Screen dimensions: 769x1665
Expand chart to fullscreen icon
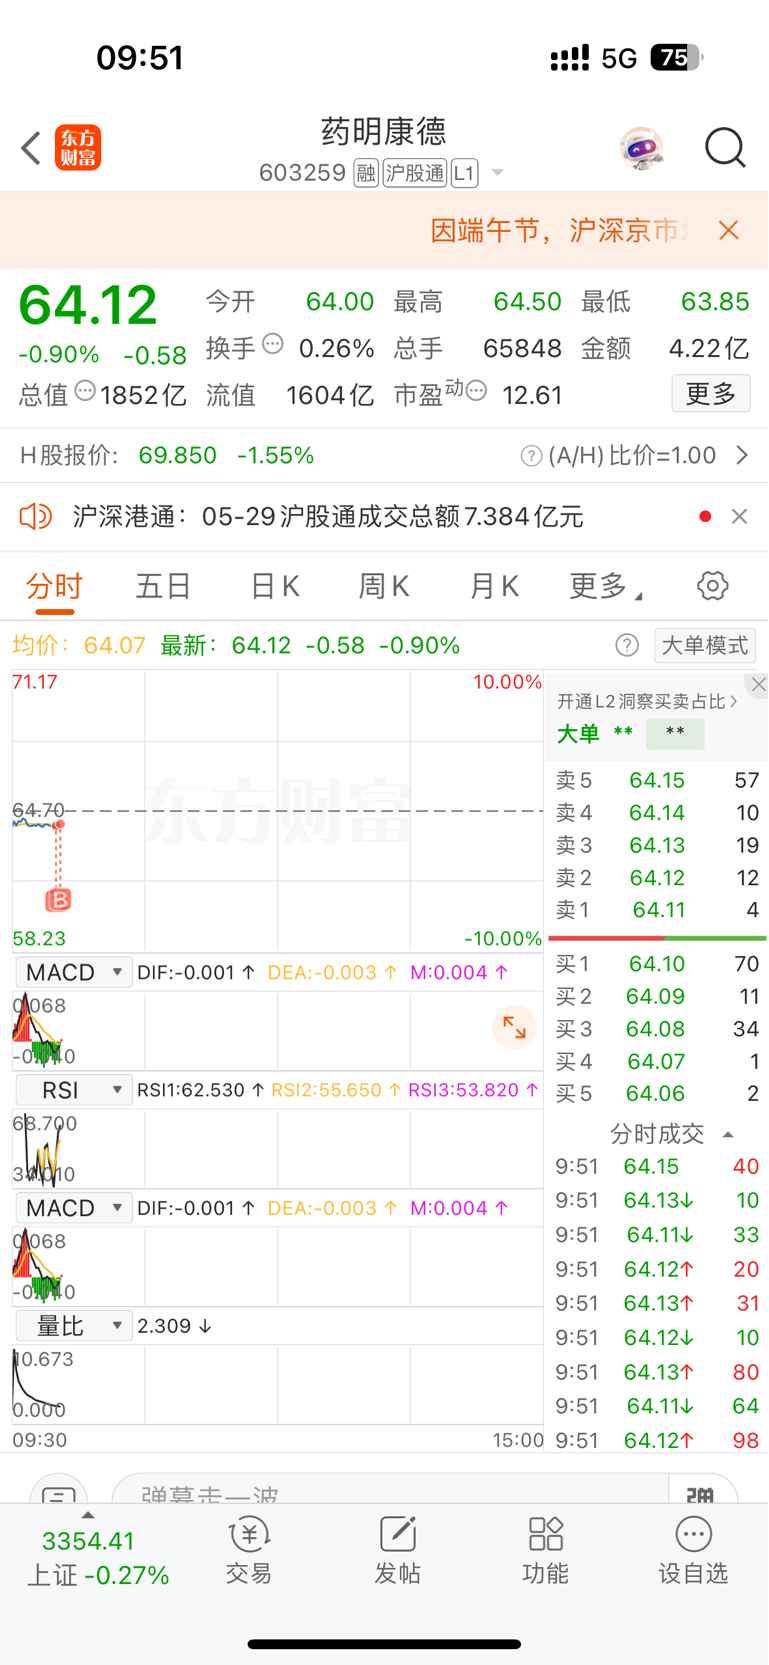pyautogui.click(x=515, y=1027)
